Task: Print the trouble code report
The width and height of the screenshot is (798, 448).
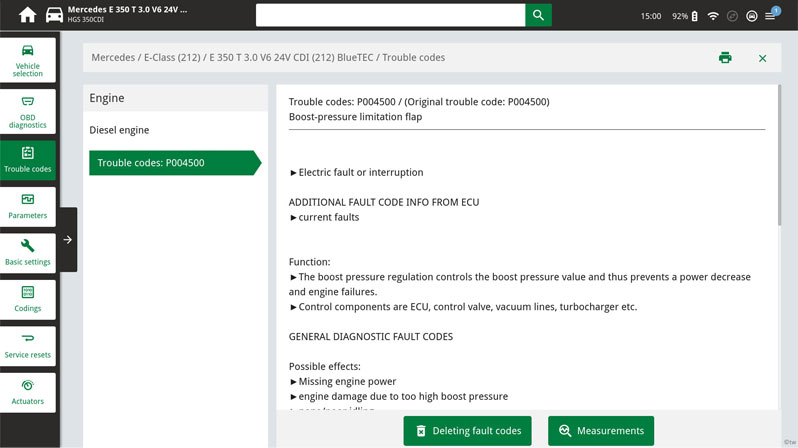Action: [x=725, y=58]
